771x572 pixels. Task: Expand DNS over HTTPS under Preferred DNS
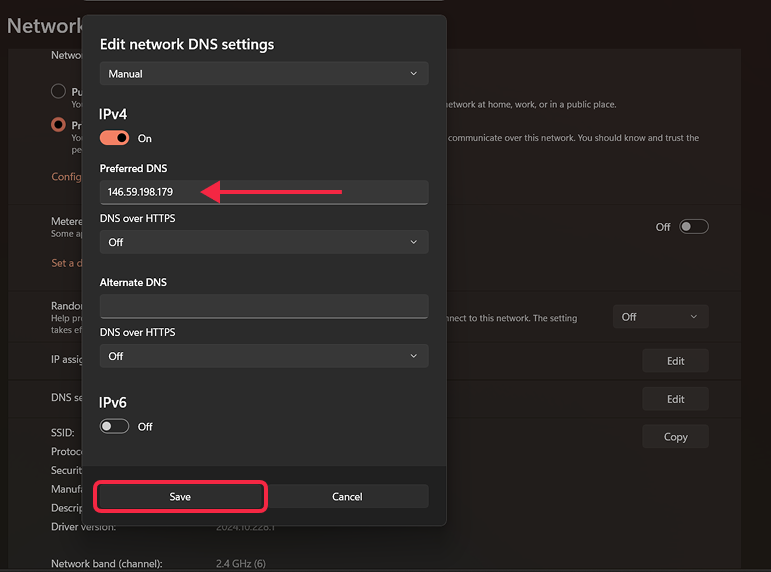[x=263, y=242]
